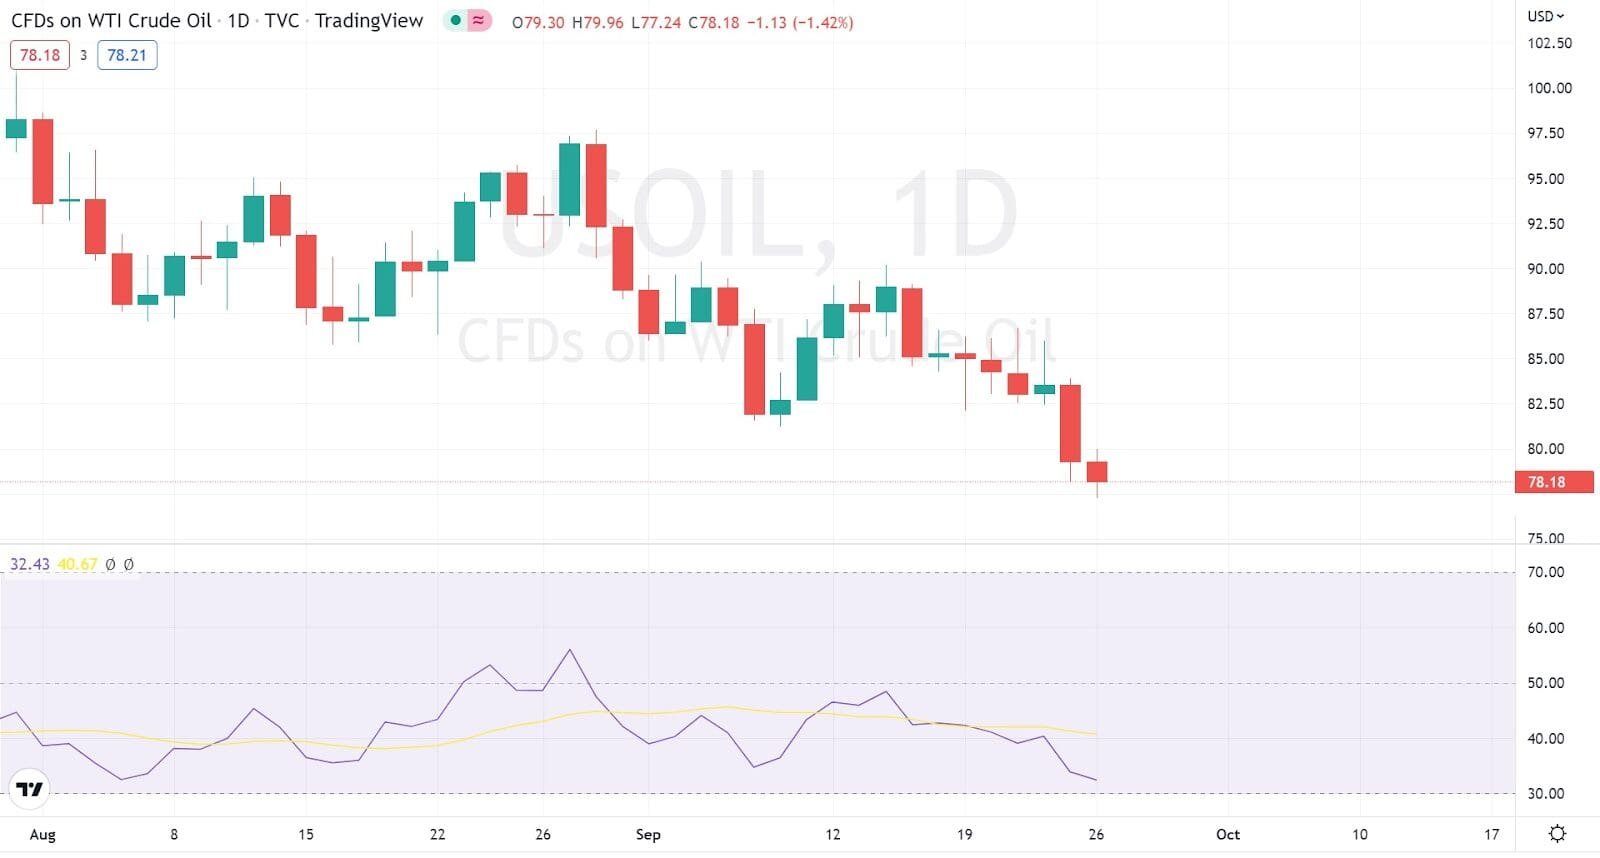Click the purple RSI value 32.43
This screenshot has width=1600, height=858.
29,564
